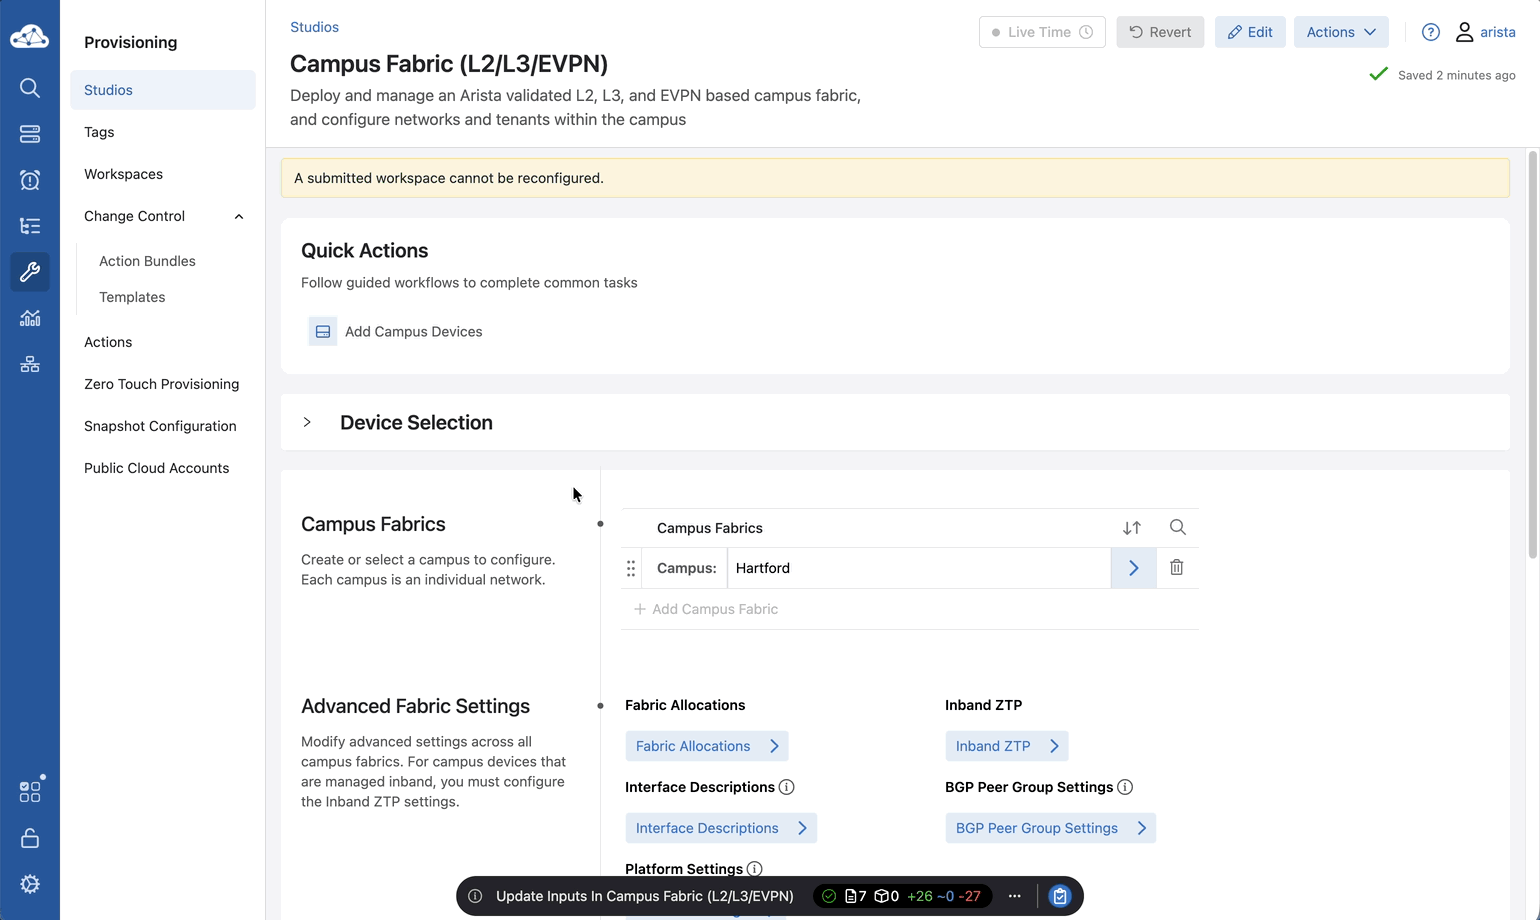Delete the Hartford campus with trash icon
Viewport: 1540px width, 920px height.
tap(1177, 568)
